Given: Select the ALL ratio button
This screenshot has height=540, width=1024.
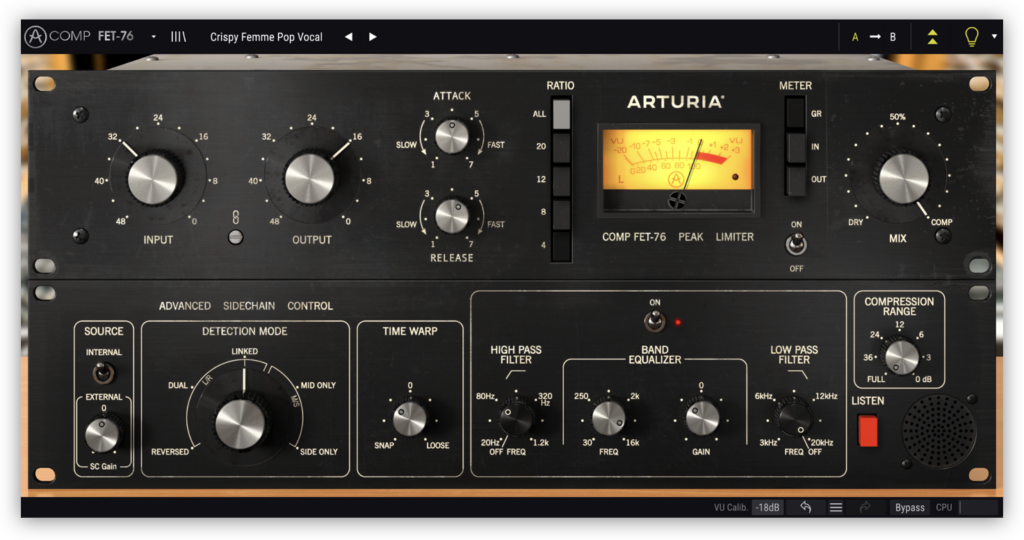Looking at the screenshot, I should (561, 114).
